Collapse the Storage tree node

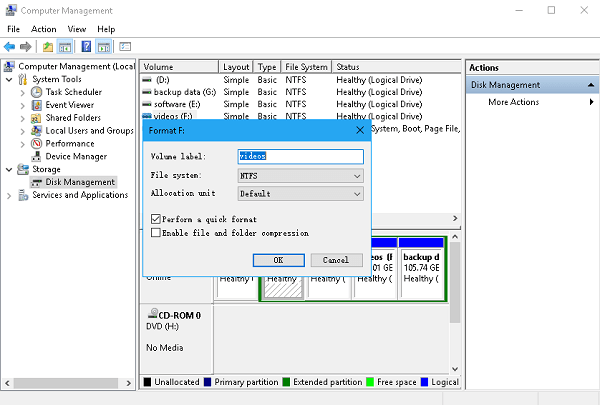9,169
